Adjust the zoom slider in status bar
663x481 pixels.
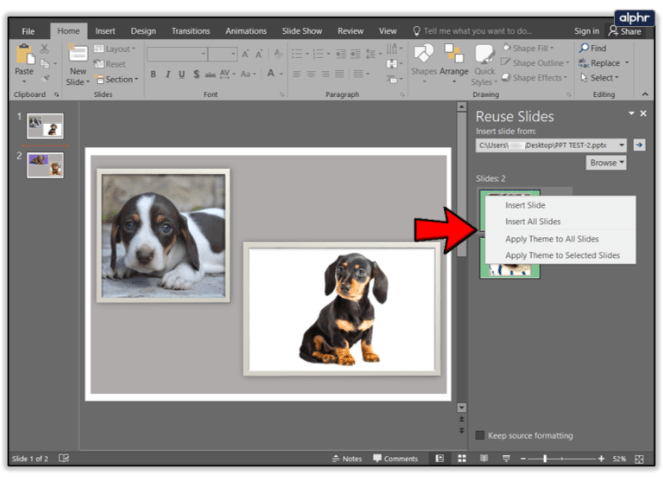click(546, 458)
